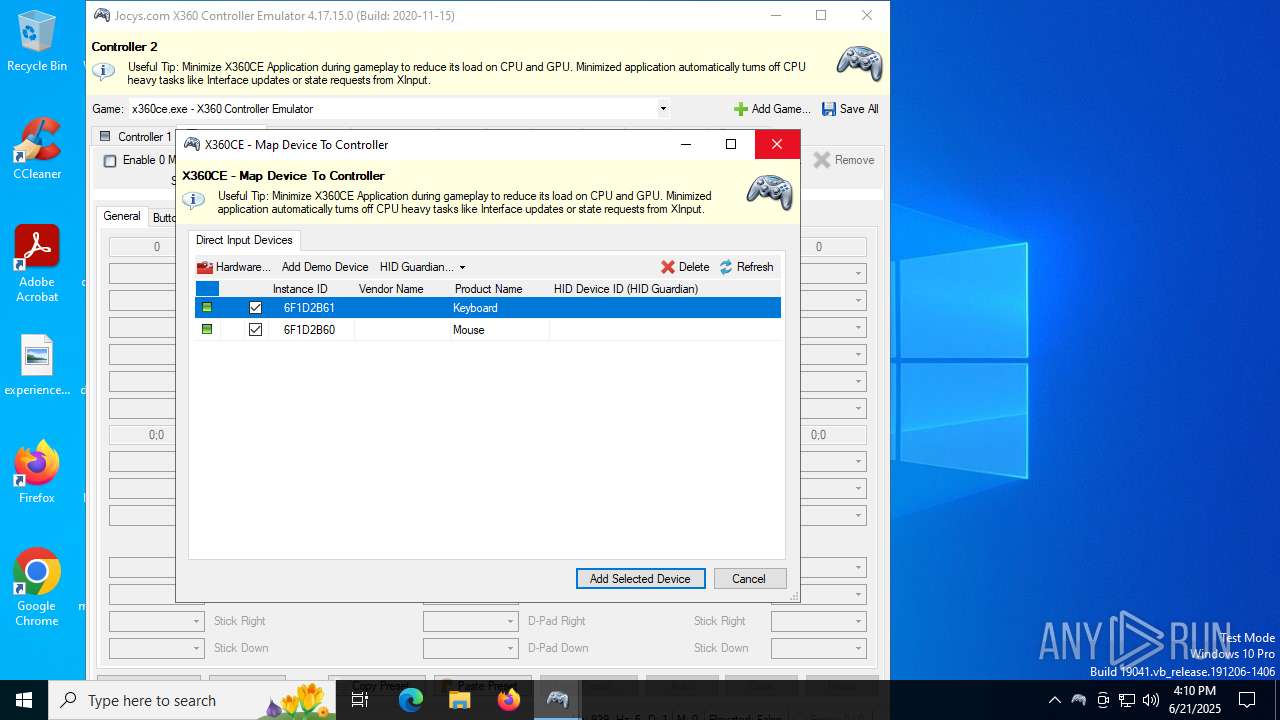Expand the HID Guardian dropdown menu
1280x720 pixels.
pos(423,267)
